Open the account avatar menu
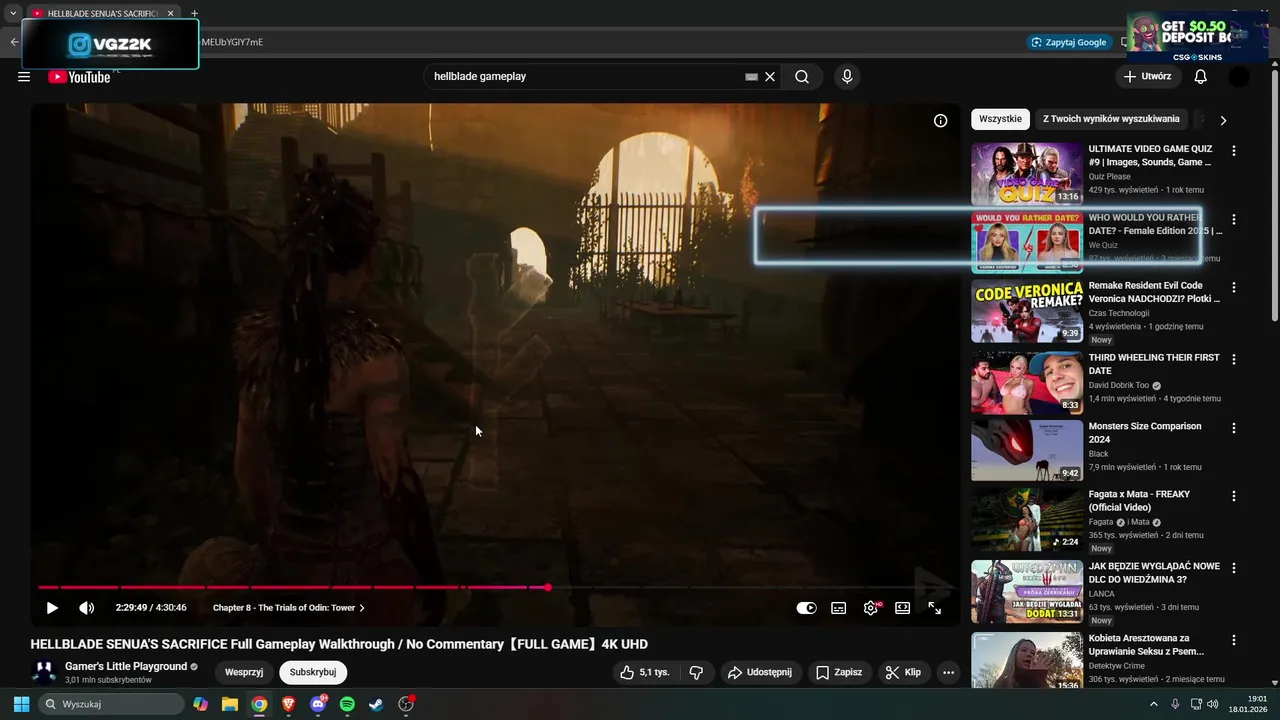Image resolution: width=1280 pixels, height=720 pixels. coord(1239,77)
